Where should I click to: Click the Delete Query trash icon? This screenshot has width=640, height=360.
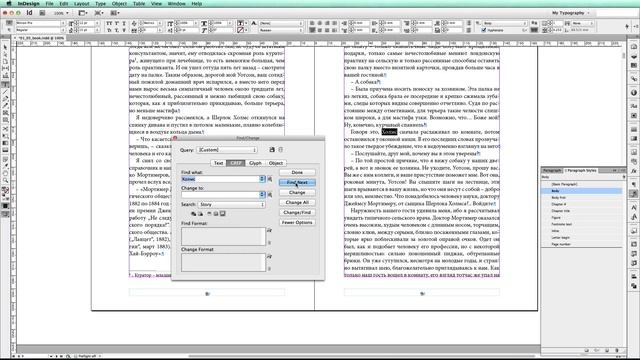point(281,150)
